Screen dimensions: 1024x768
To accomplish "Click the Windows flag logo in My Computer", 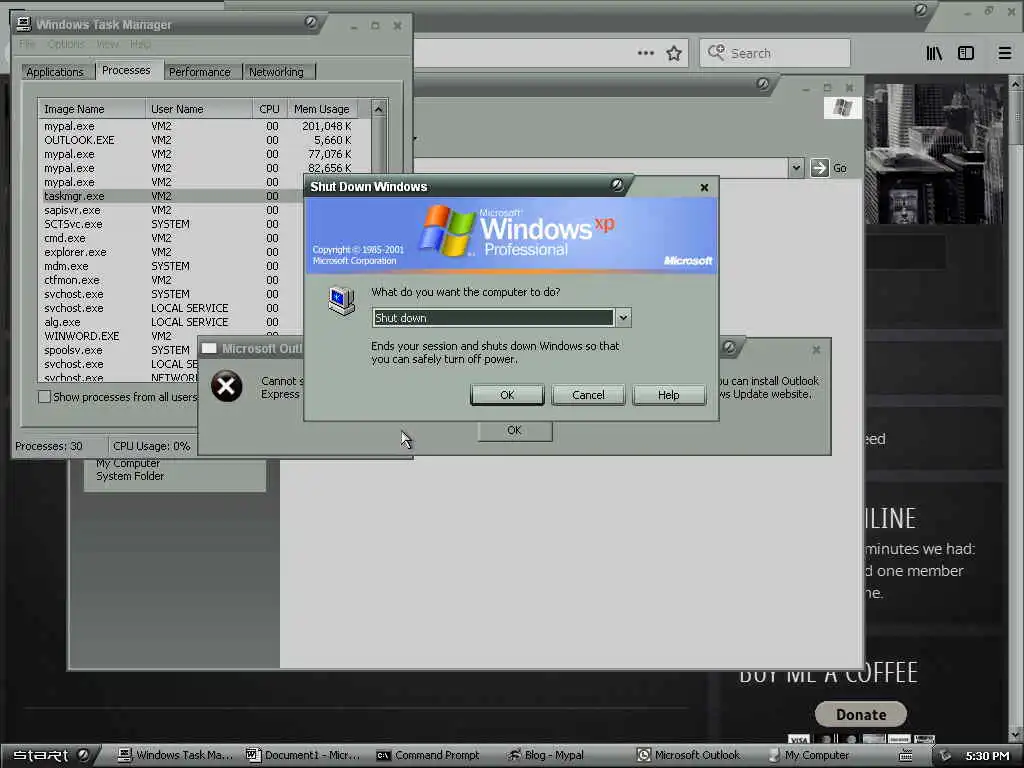I will pos(842,108).
